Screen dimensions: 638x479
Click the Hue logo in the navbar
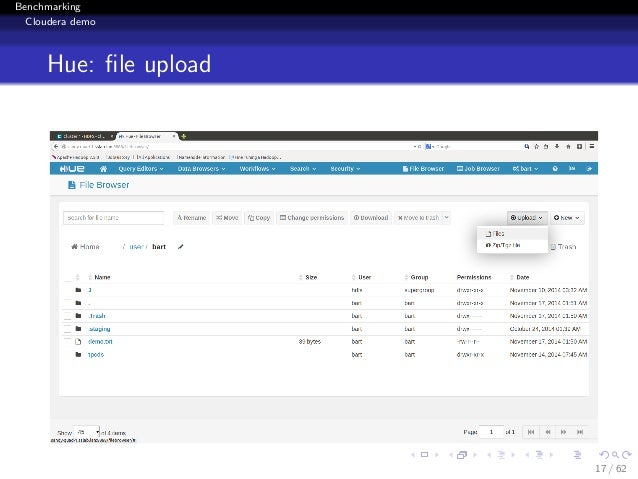72,168
